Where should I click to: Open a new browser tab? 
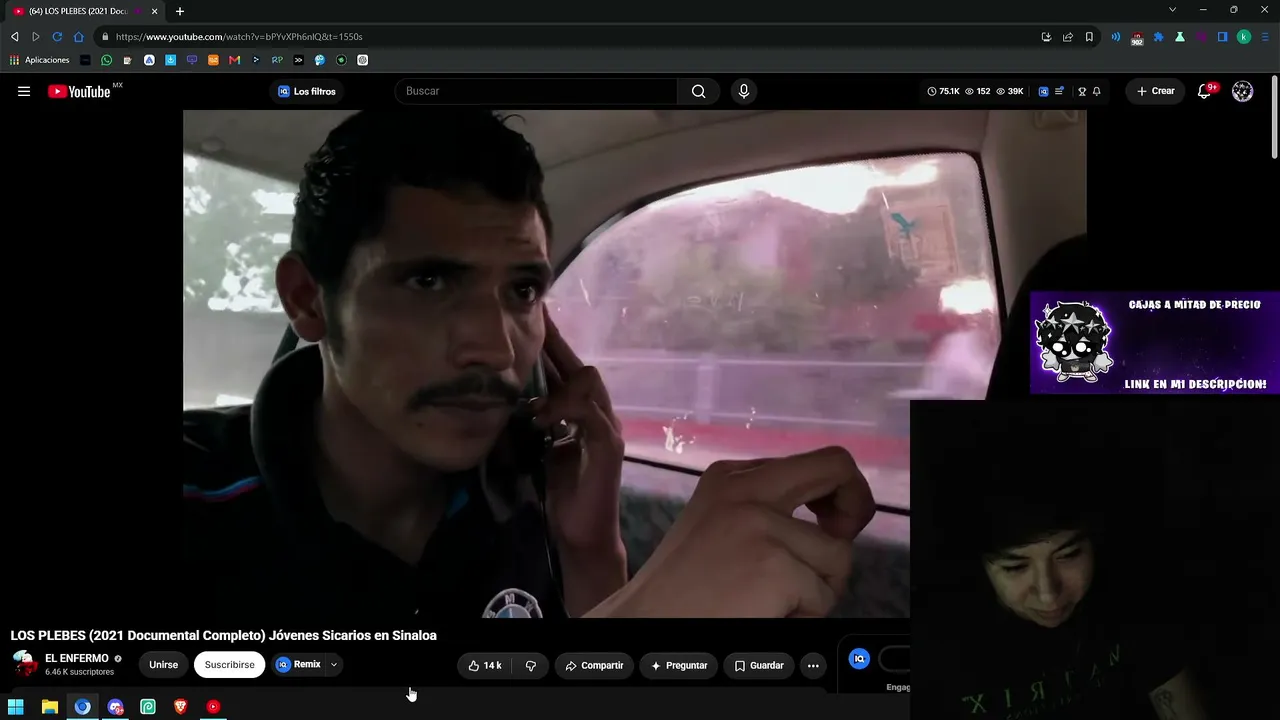coord(180,11)
